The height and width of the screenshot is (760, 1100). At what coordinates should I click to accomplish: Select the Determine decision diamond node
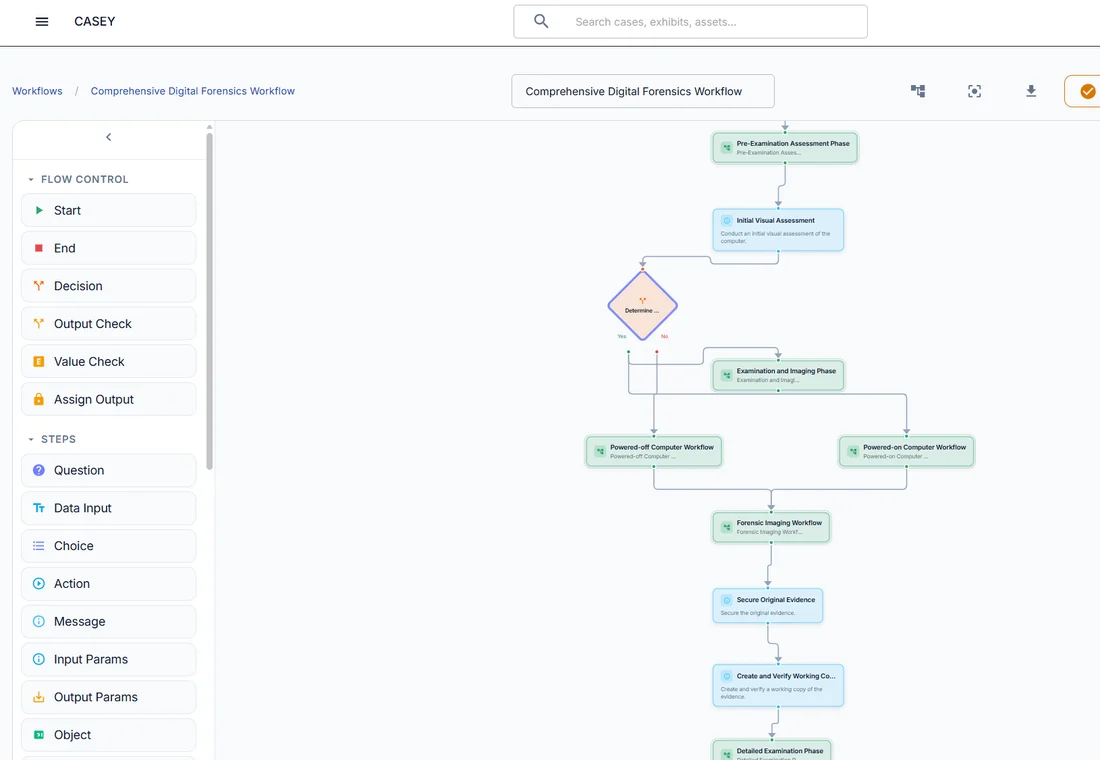click(x=643, y=306)
